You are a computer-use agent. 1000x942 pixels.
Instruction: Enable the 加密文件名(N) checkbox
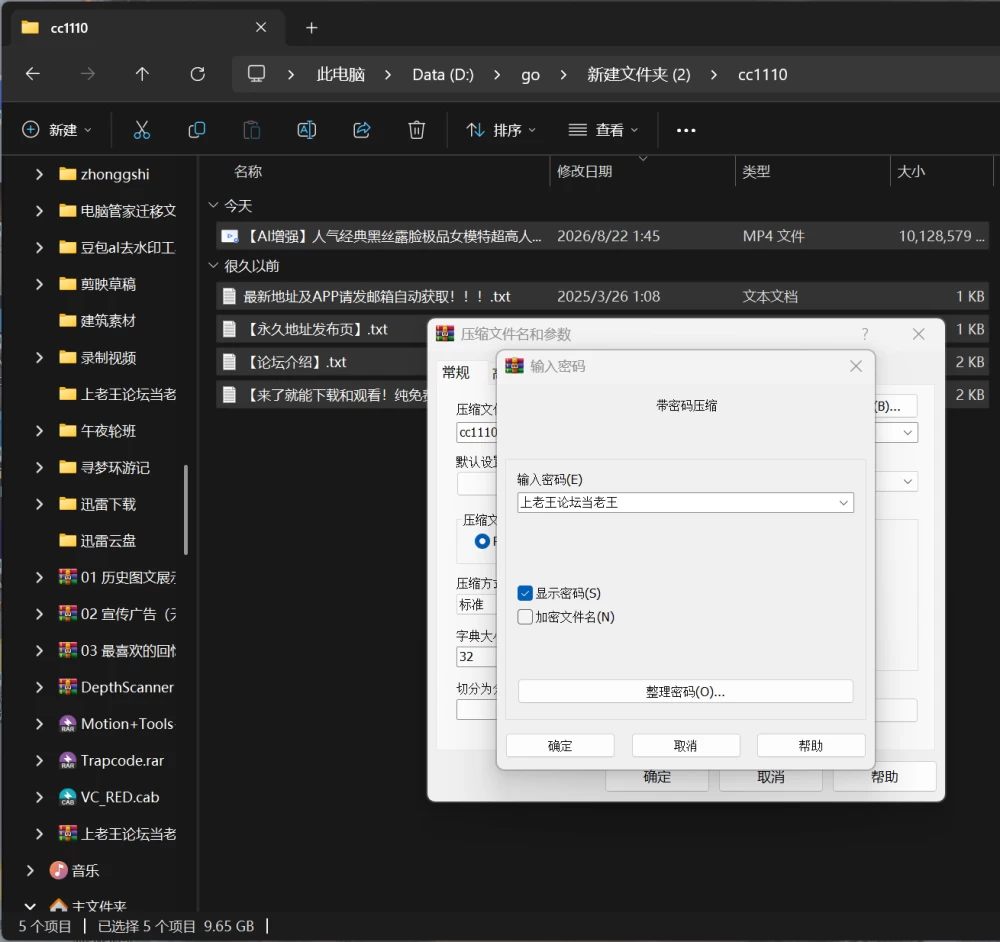pos(525,617)
